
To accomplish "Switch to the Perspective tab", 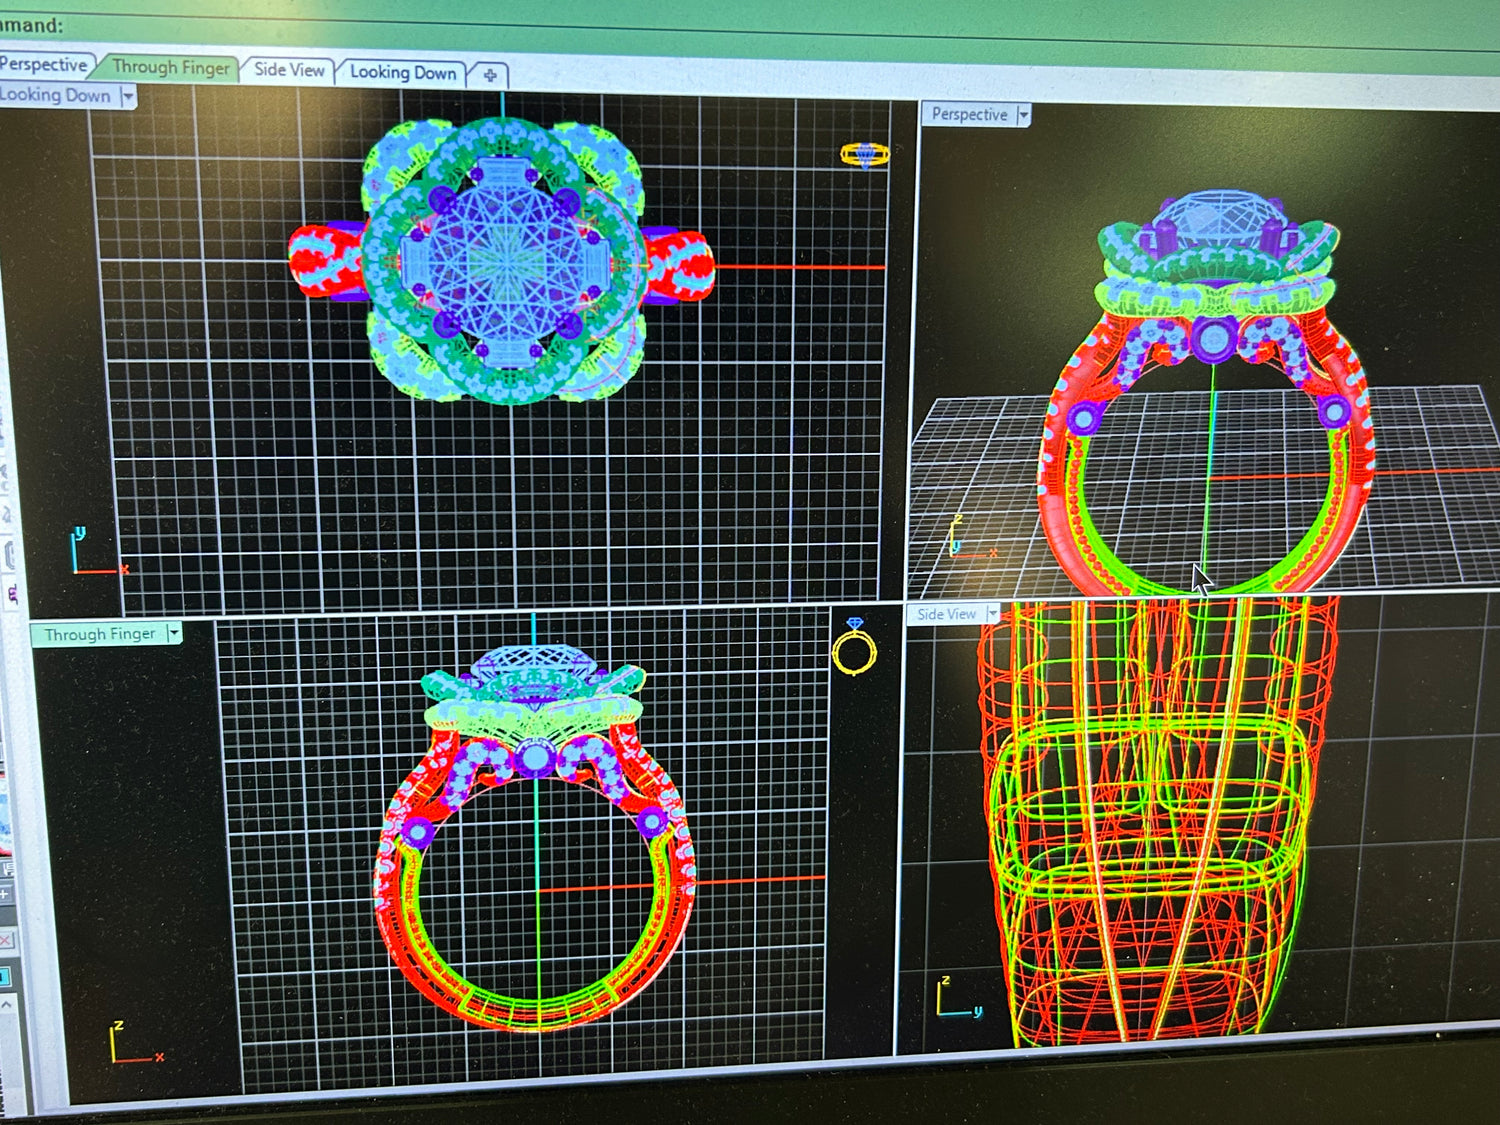I will 44,64.
